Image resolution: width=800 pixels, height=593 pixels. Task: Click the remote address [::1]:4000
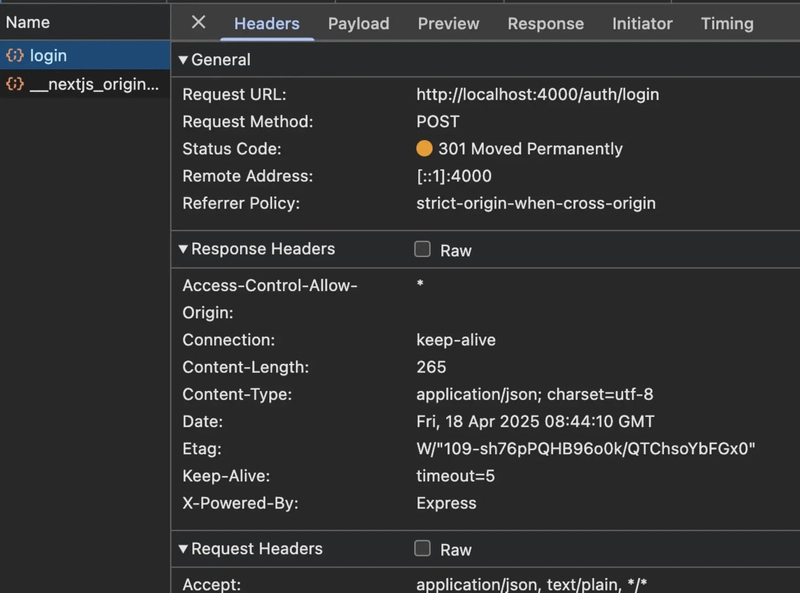(x=454, y=176)
